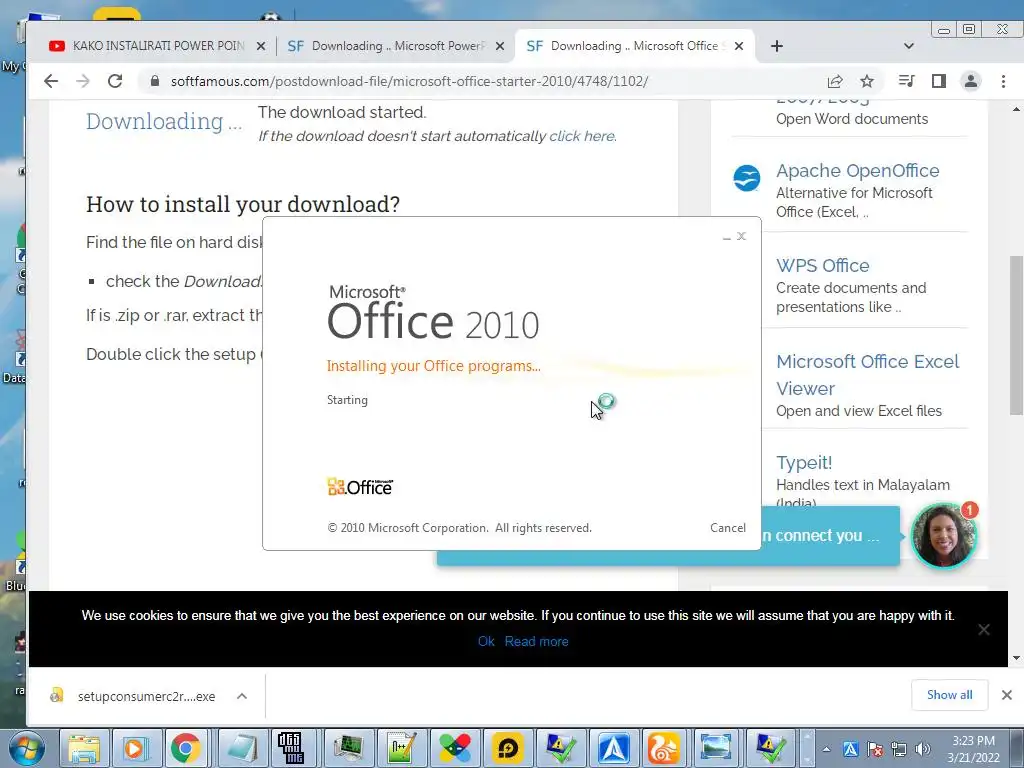1024x768 pixels.
Task: Click the volume speaker tray icon
Action: pyautogui.click(x=923, y=749)
